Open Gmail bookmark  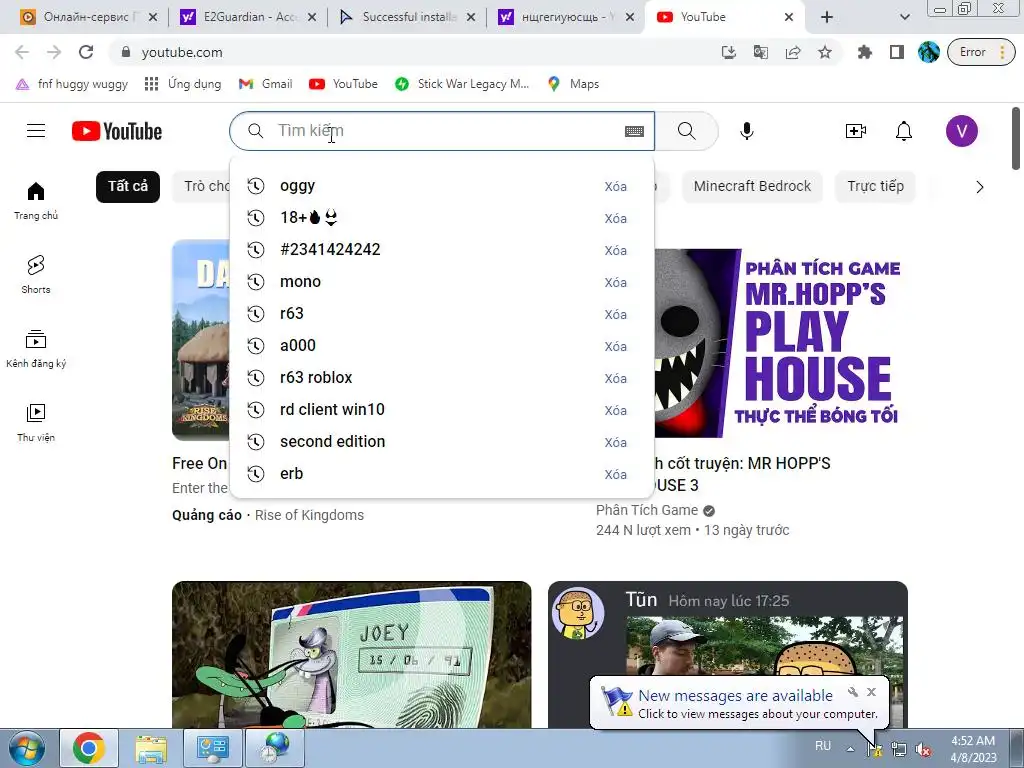pyautogui.click(x=265, y=84)
